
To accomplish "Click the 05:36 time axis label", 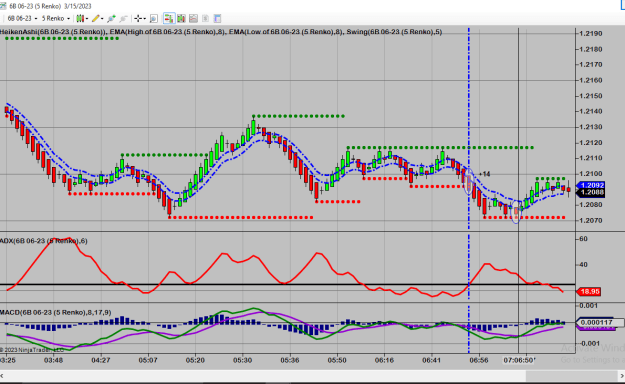I will click(x=290, y=360).
